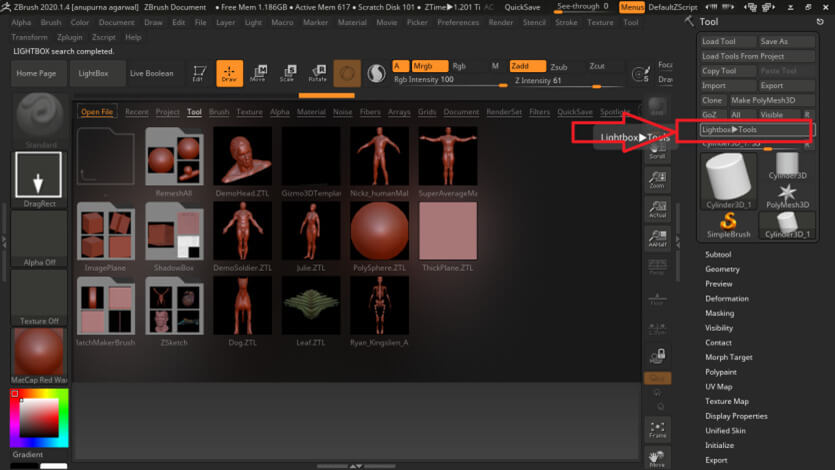
Task: Click the draw size gauge icon
Action: [641, 74]
